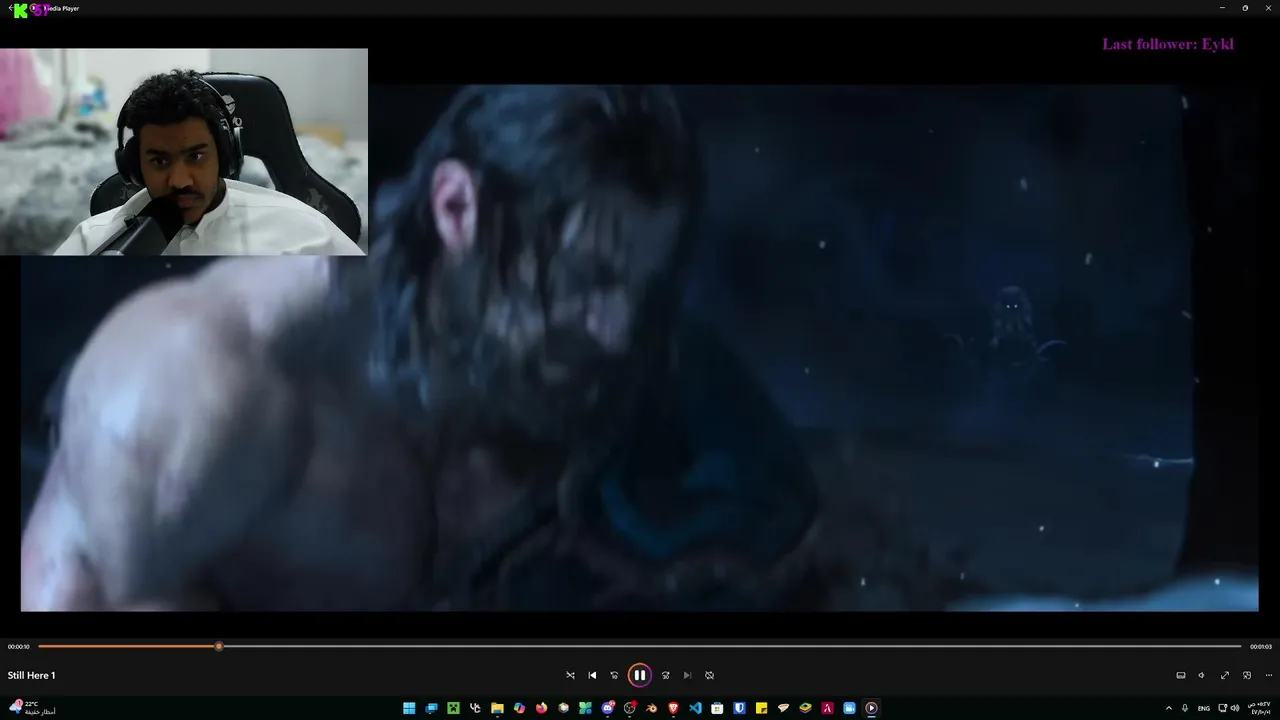The height and width of the screenshot is (720, 1280).
Task: Open Sticky Notes from the taskbar
Action: 761,708
